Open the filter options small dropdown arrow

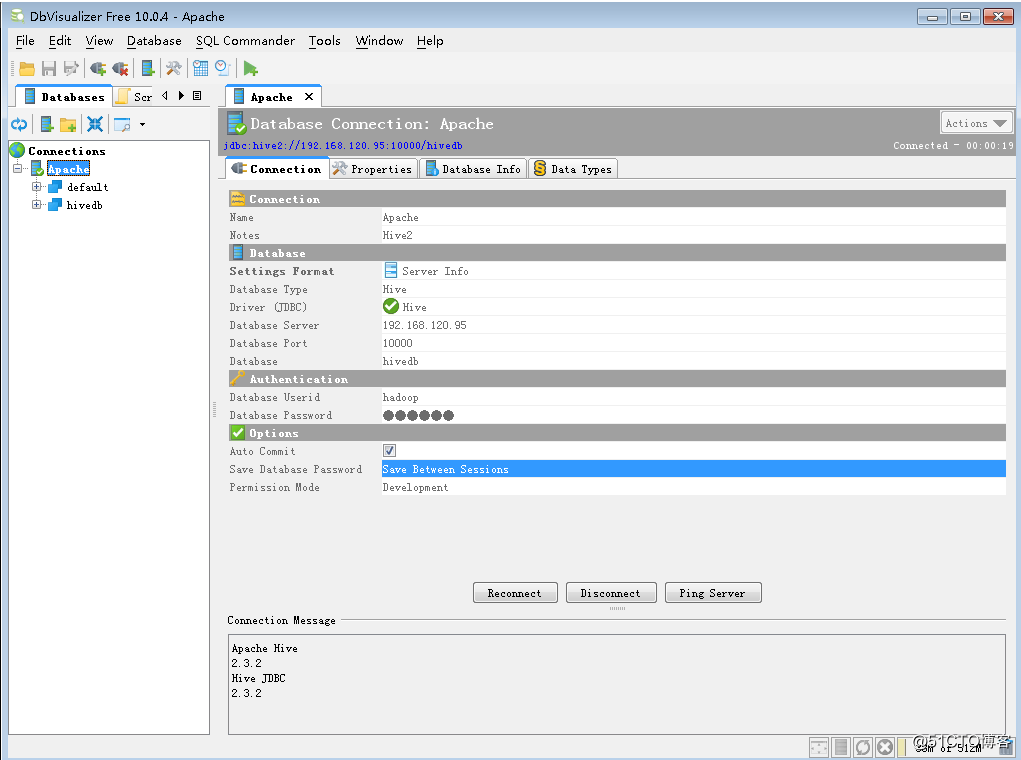click(x=142, y=124)
